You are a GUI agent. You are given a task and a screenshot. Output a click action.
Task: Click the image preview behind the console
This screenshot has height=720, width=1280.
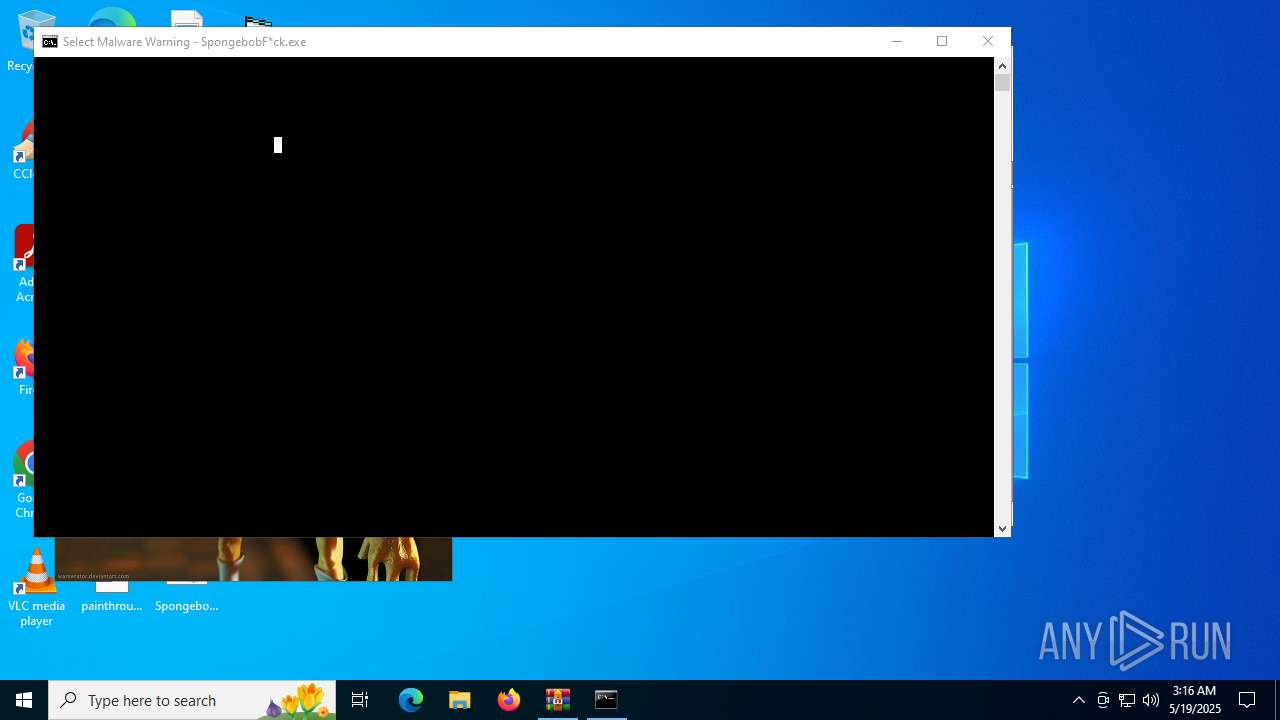coord(253,559)
